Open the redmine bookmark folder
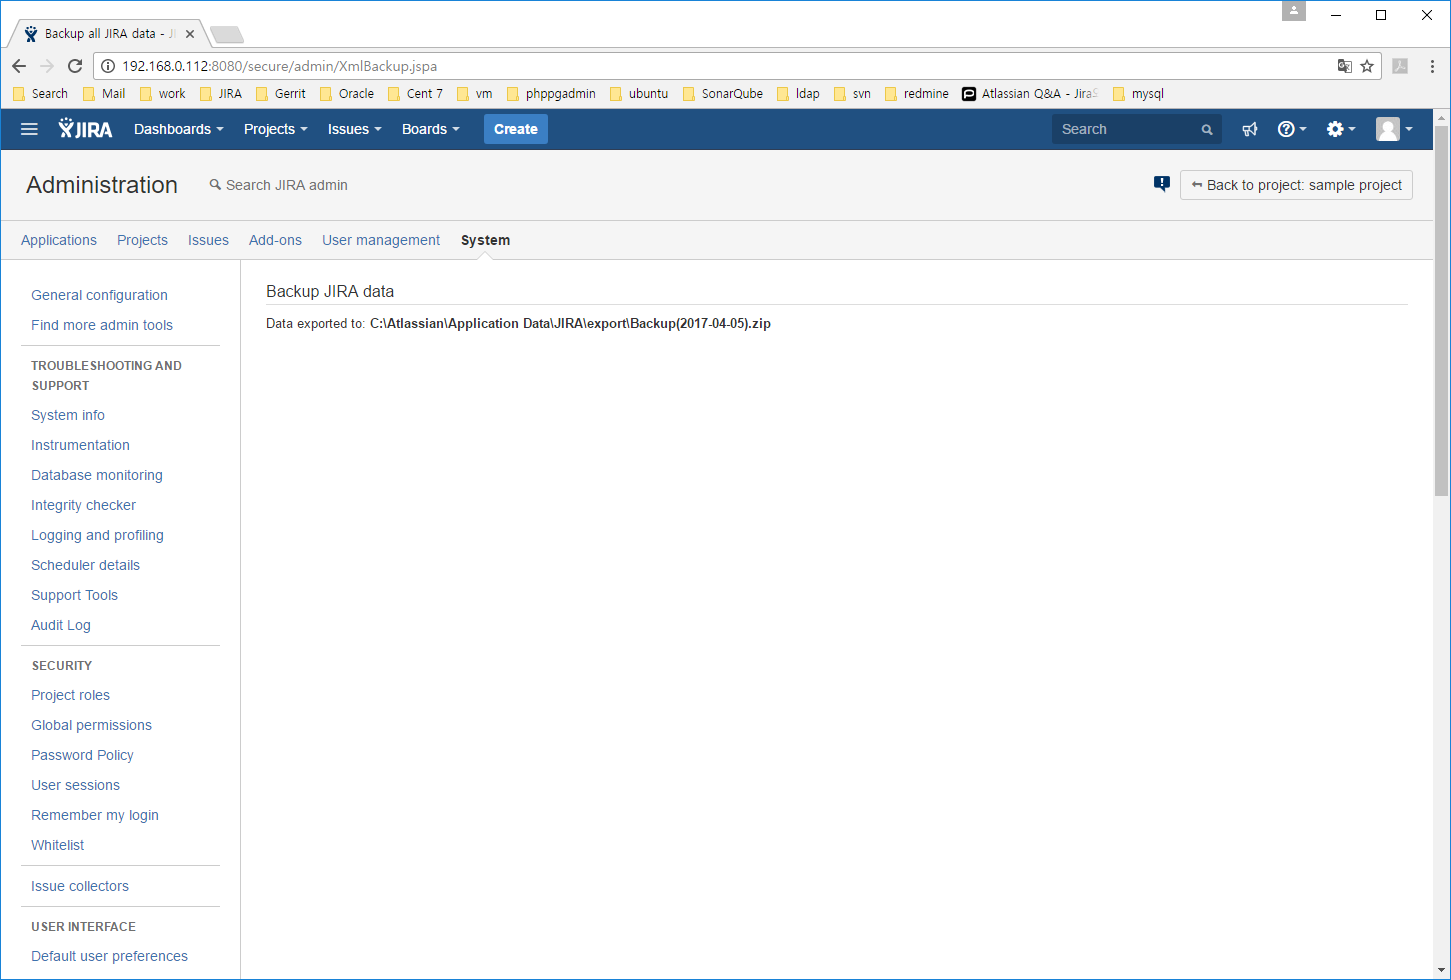This screenshot has height=980, width=1451. point(917,94)
